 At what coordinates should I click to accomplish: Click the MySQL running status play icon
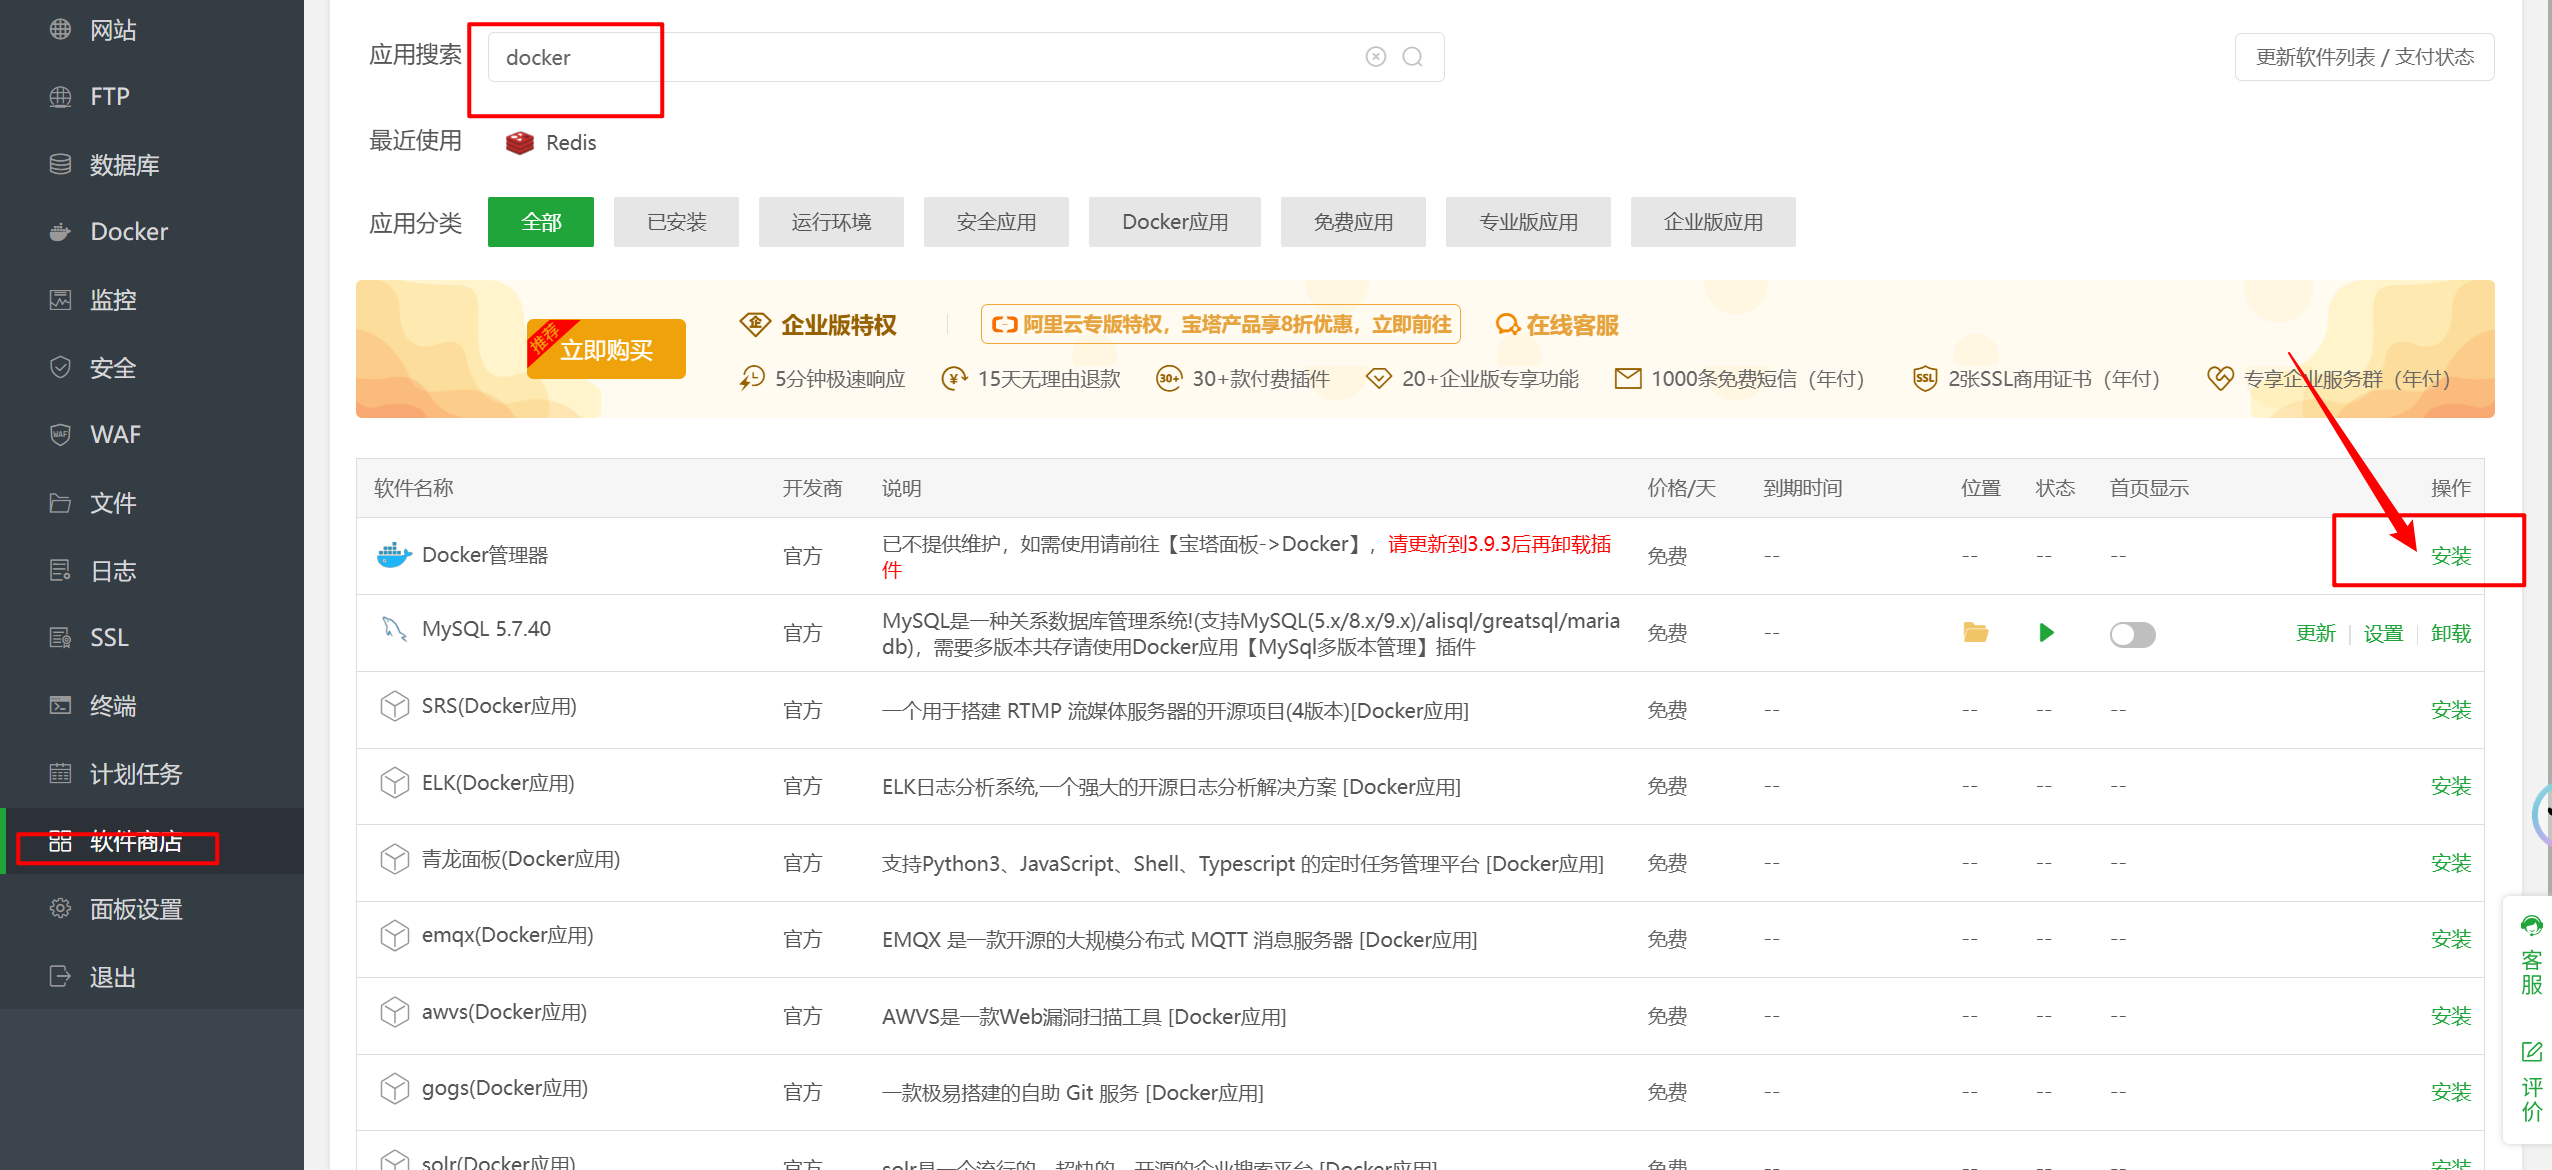2046,632
